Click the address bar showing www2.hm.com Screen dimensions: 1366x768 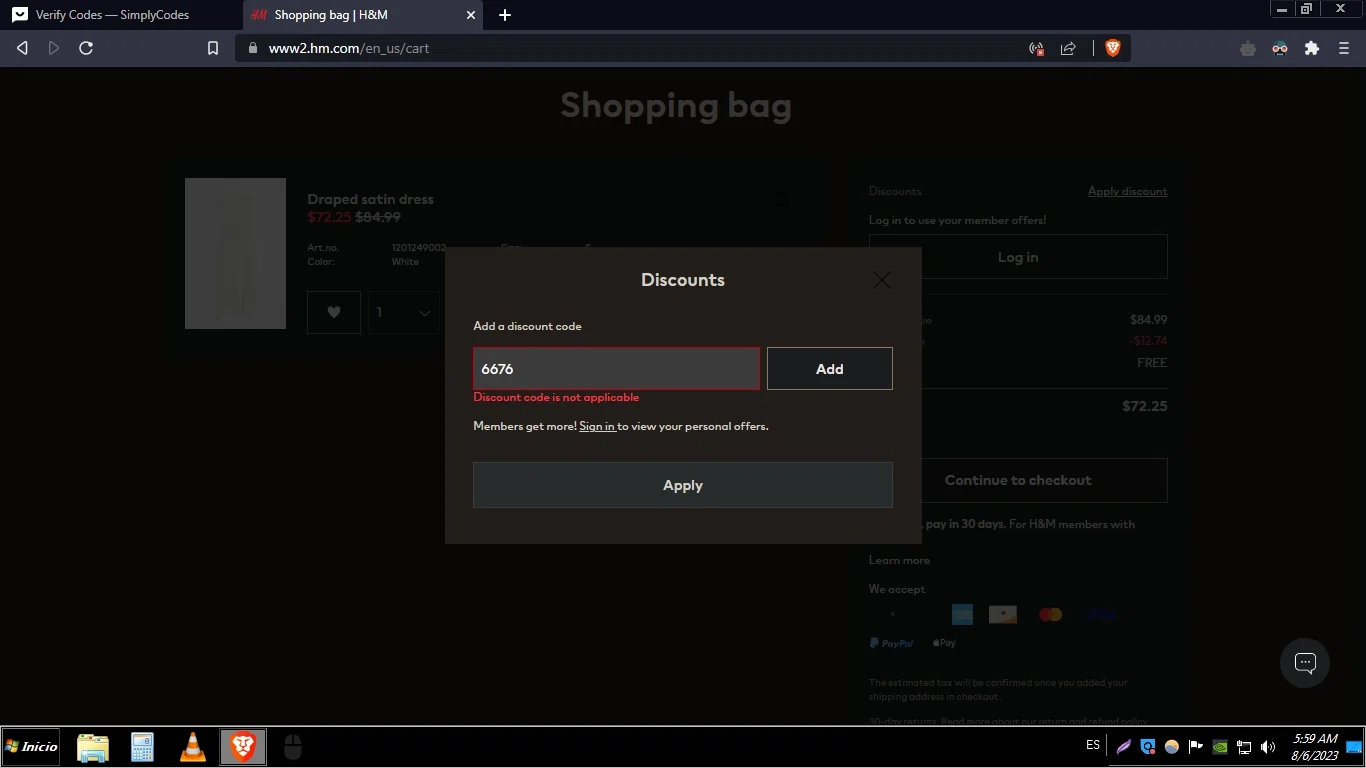click(x=640, y=48)
